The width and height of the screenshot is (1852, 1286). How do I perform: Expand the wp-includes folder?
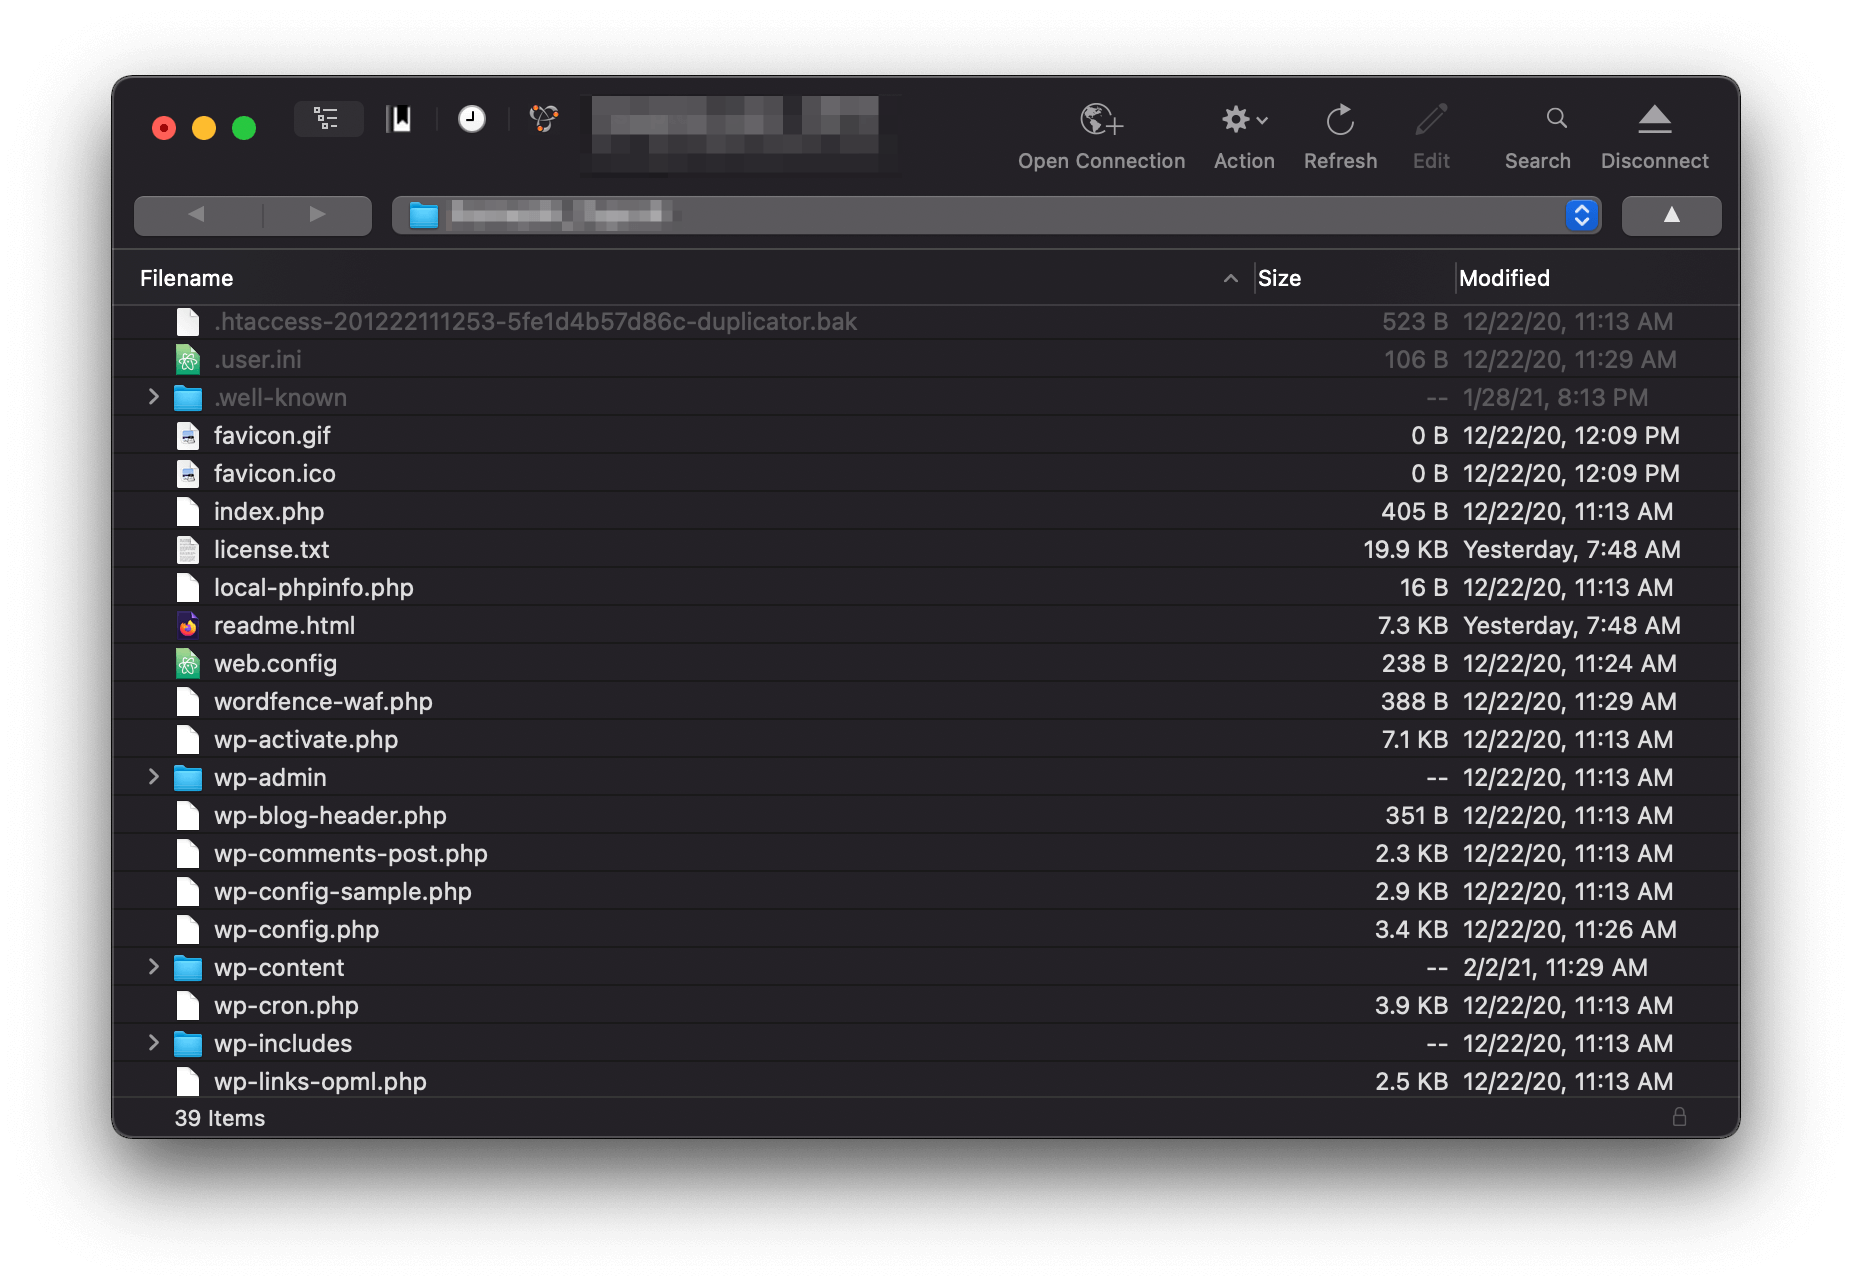pyautogui.click(x=153, y=1043)
